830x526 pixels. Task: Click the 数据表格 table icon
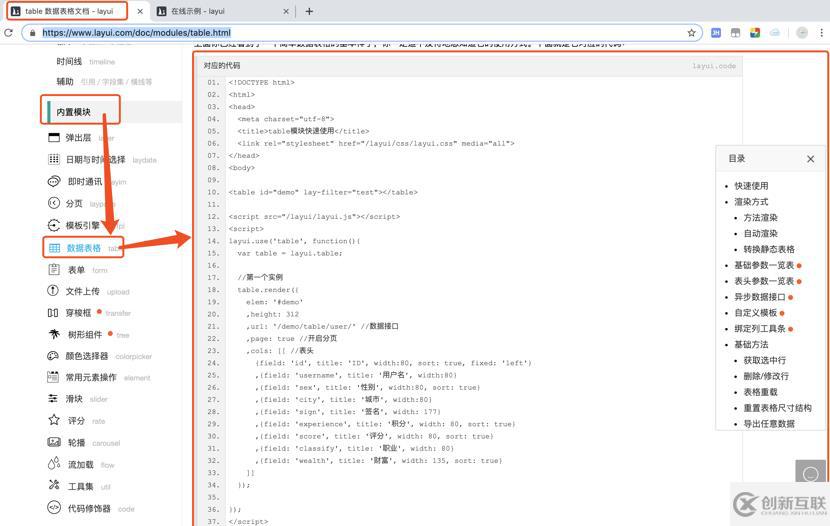point(55,248)
